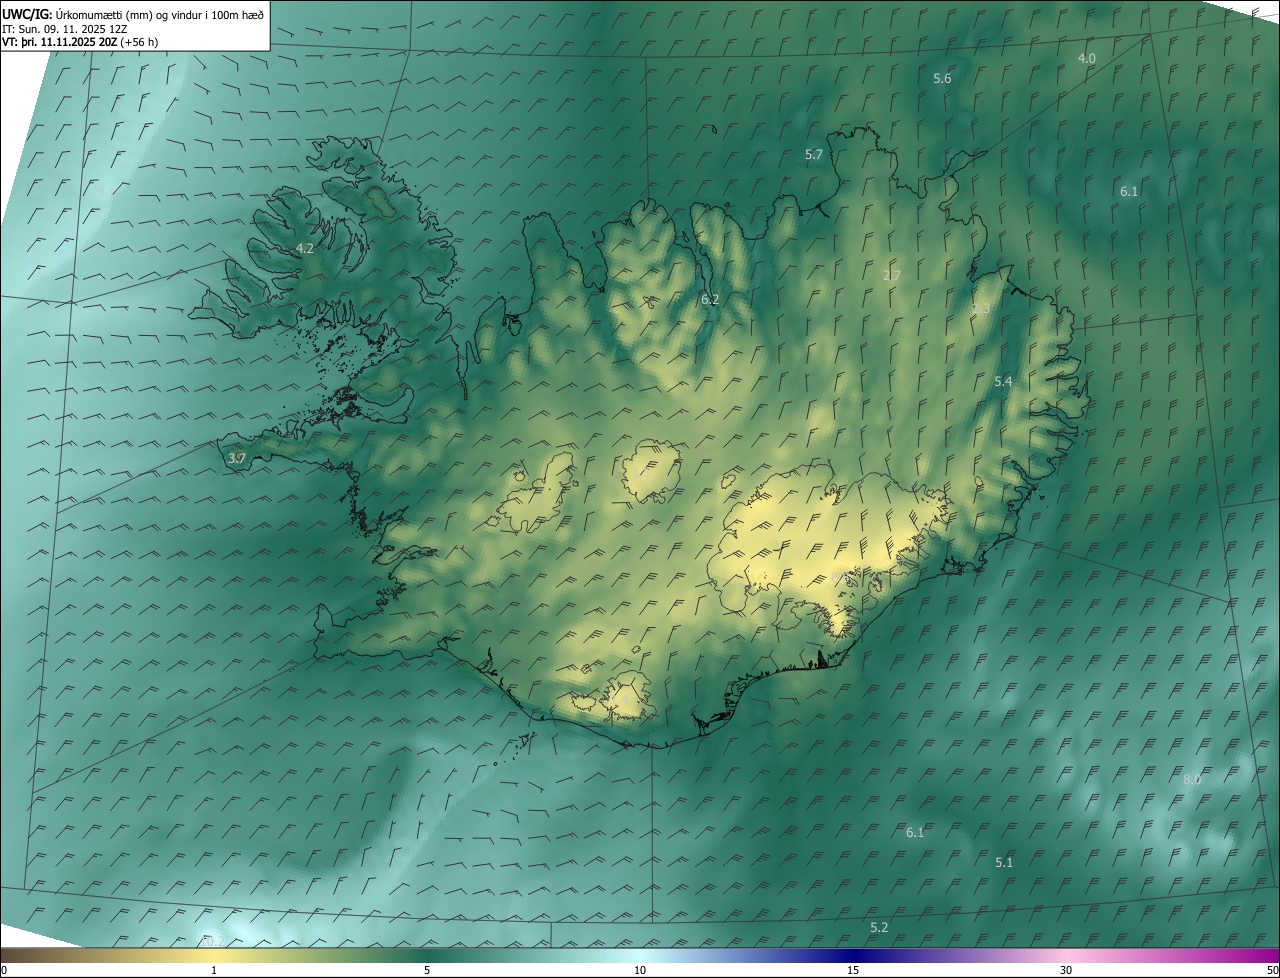Viewport: 1280px width, 978px height.
Task: Click the 4.0 value label on the map
Action: point(1086,59)
